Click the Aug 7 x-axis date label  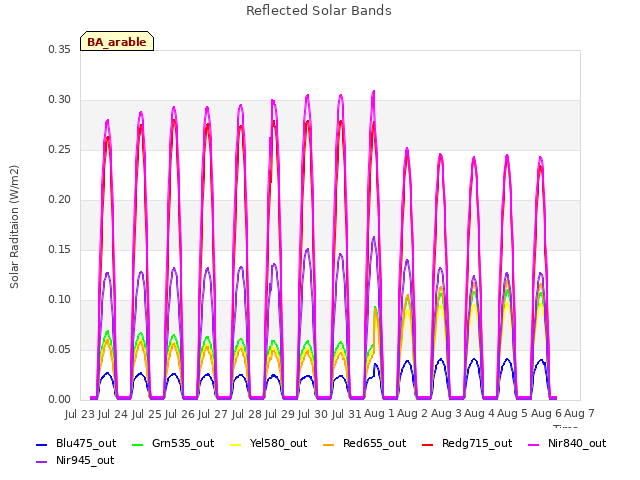coord(579,414)
